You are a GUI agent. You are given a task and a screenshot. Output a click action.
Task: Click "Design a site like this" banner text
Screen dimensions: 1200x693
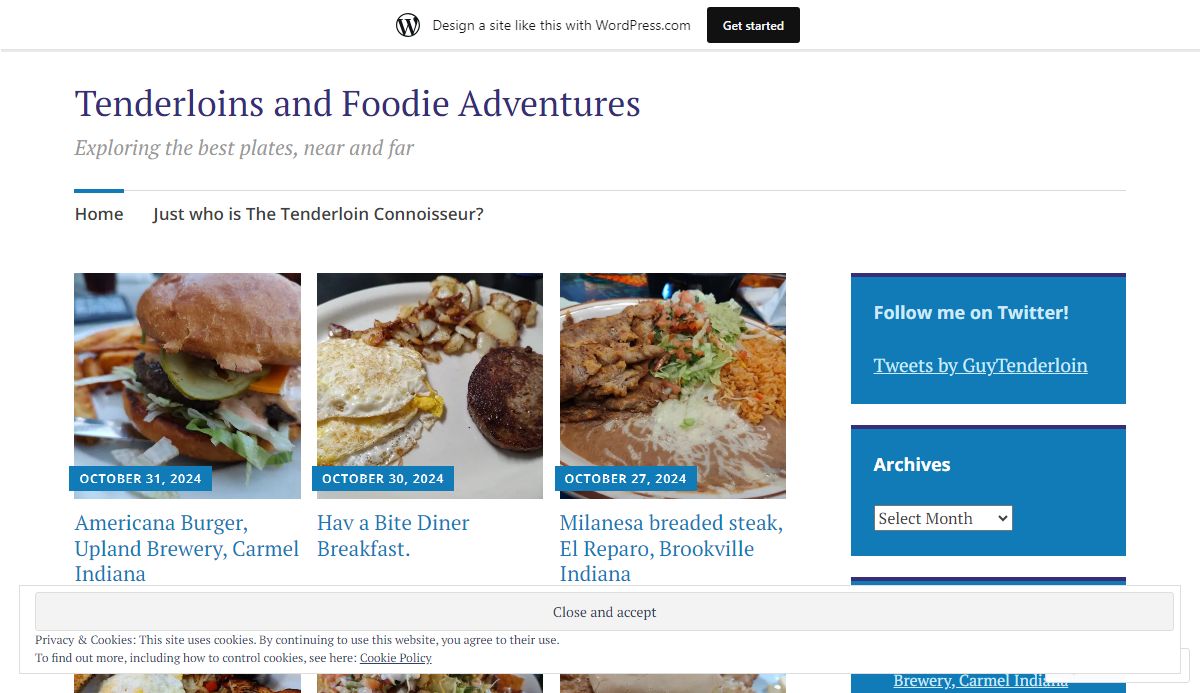click(x=561, y=25)
